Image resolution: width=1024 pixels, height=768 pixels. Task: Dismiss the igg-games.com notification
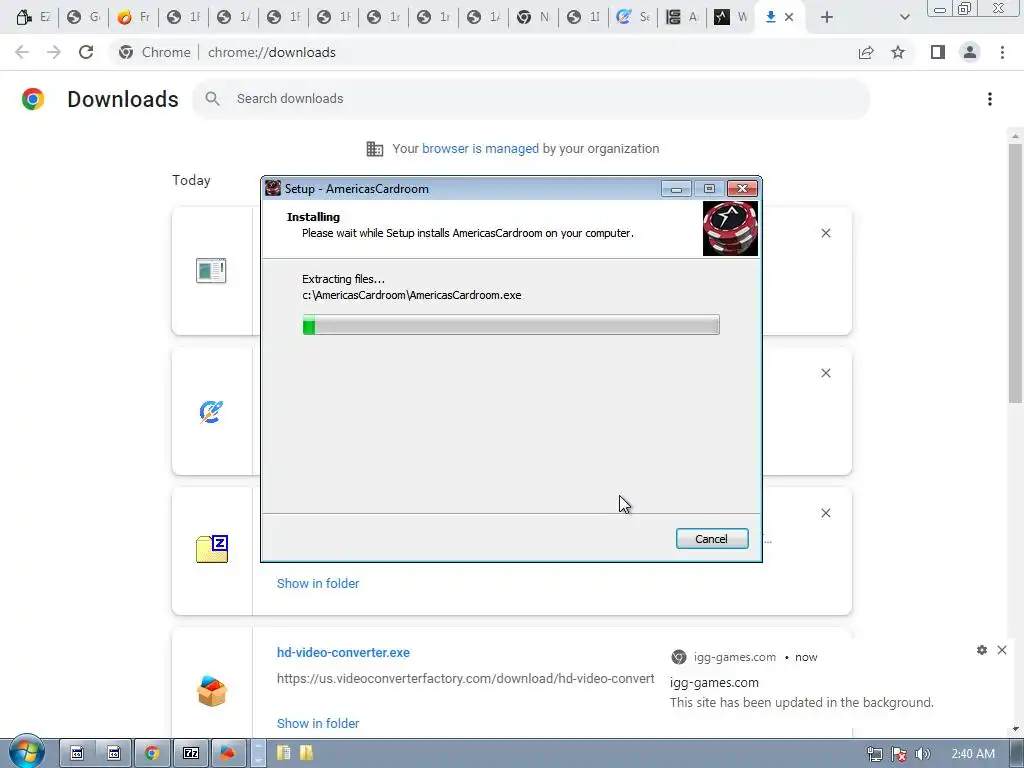coord(1002,650)
